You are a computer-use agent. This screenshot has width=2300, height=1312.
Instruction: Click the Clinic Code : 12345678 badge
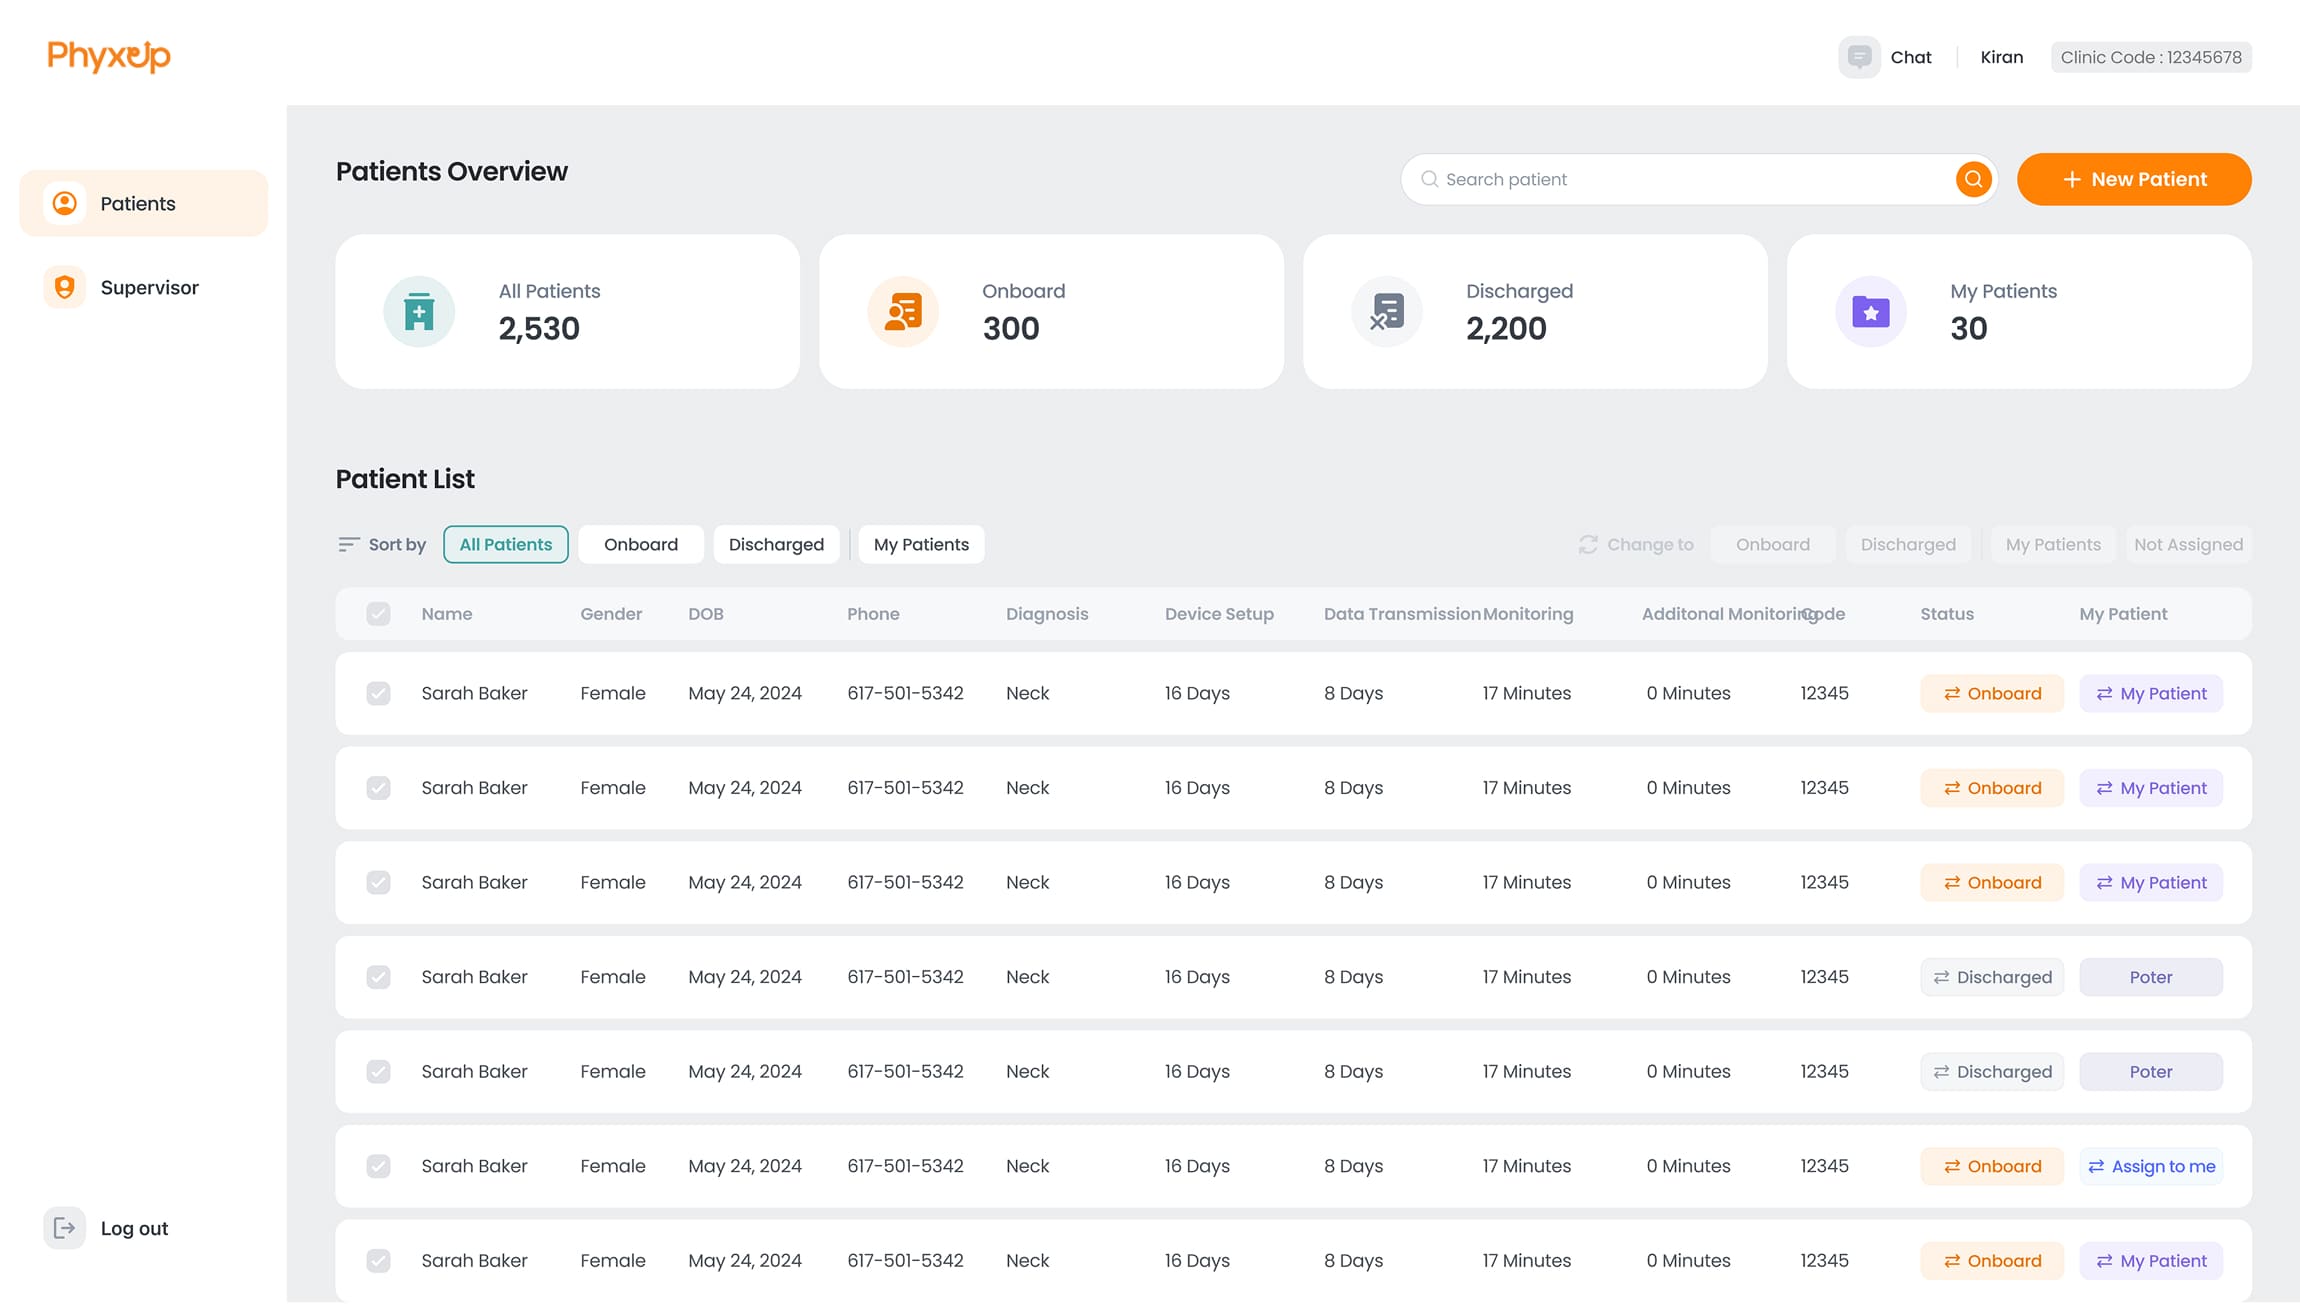(x=2151, y=57)
